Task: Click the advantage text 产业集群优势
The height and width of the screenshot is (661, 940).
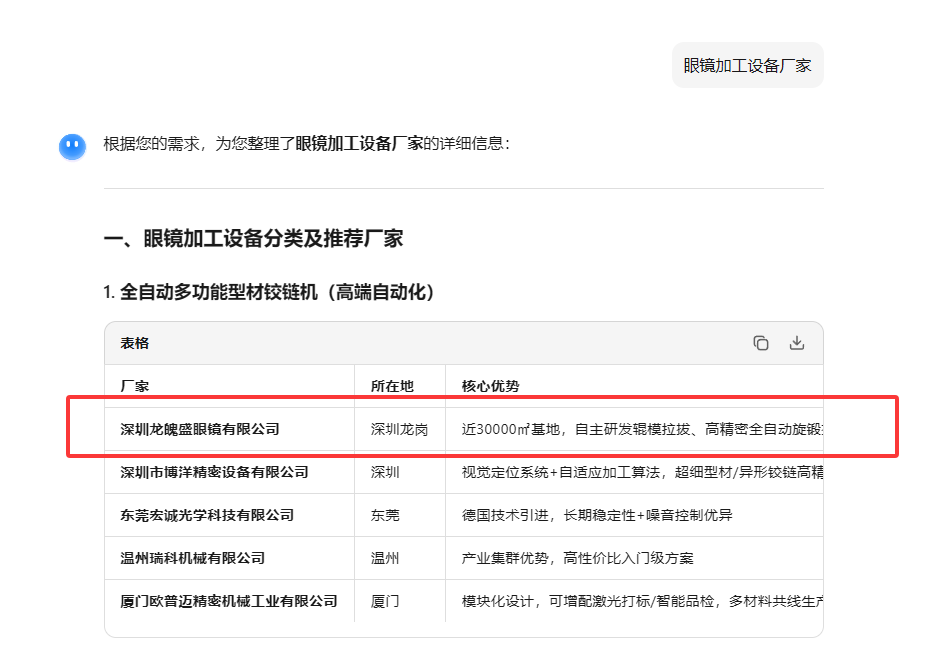Action: pyautogui.click(x=505, y=559)
